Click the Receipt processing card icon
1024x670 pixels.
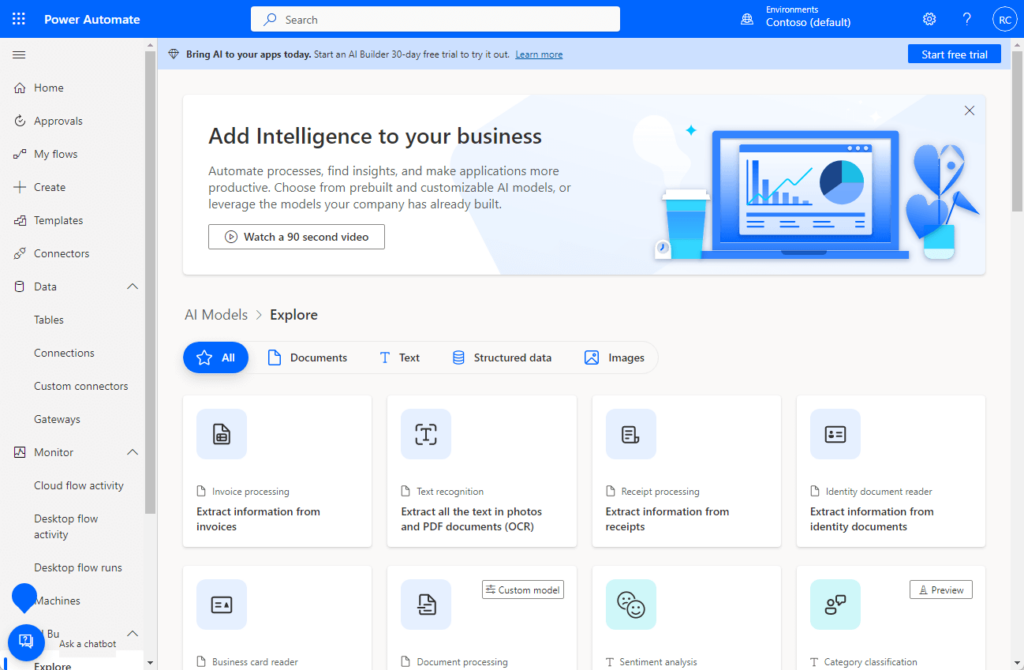[630, 434]
